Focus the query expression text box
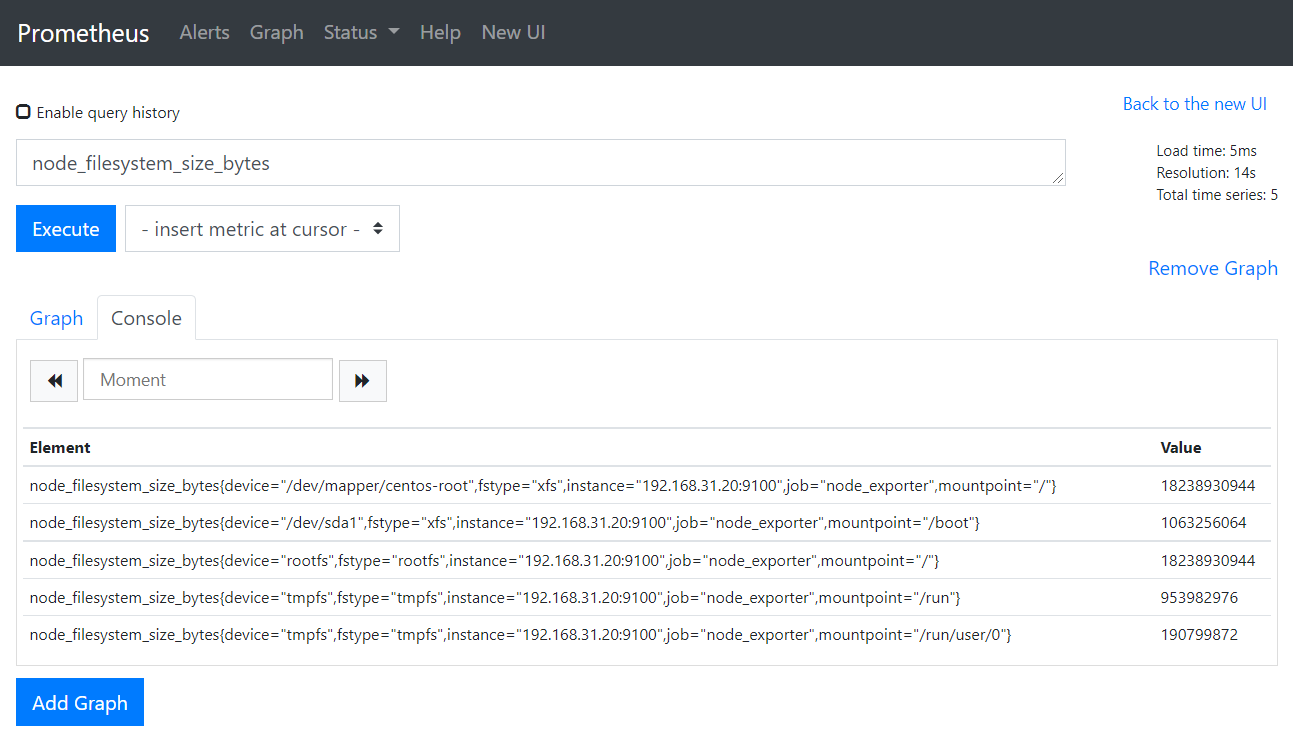Screen dimensions: 1293x751 [x=540, y=163]
